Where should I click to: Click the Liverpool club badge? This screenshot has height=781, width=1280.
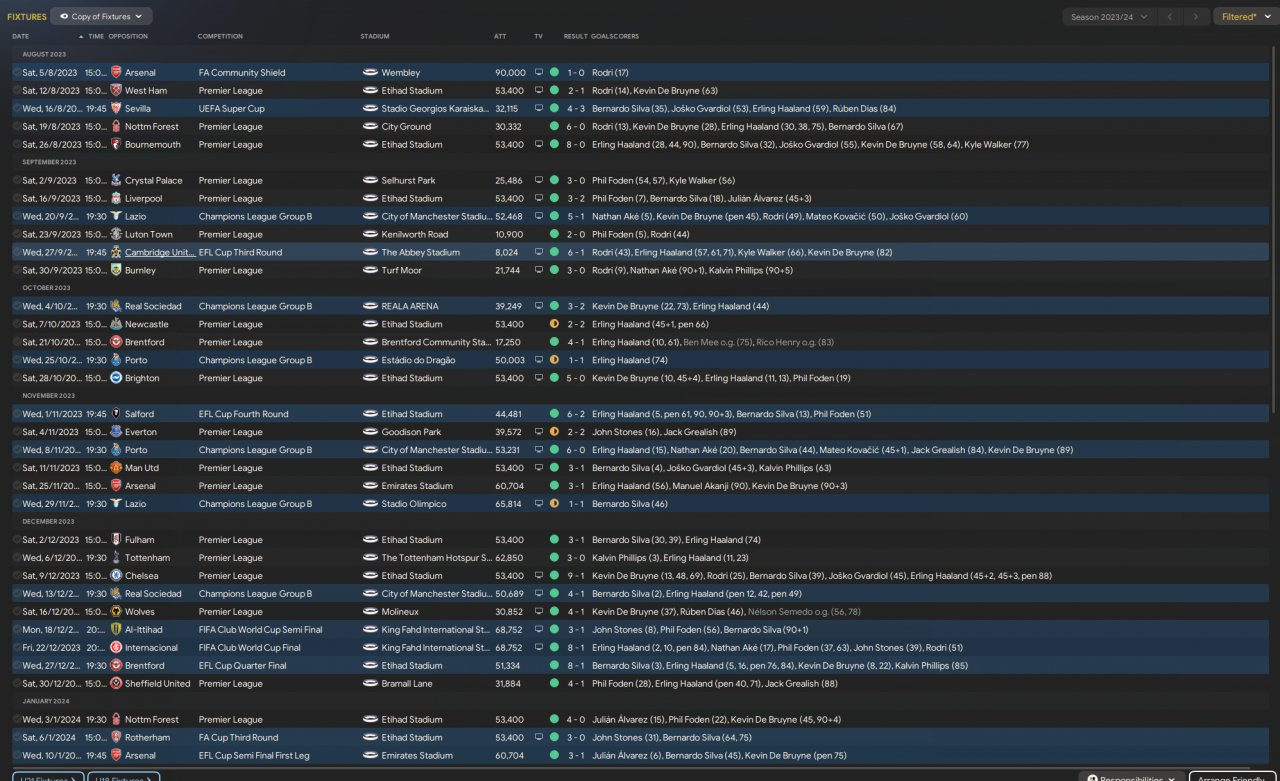(x=116, y=199)
